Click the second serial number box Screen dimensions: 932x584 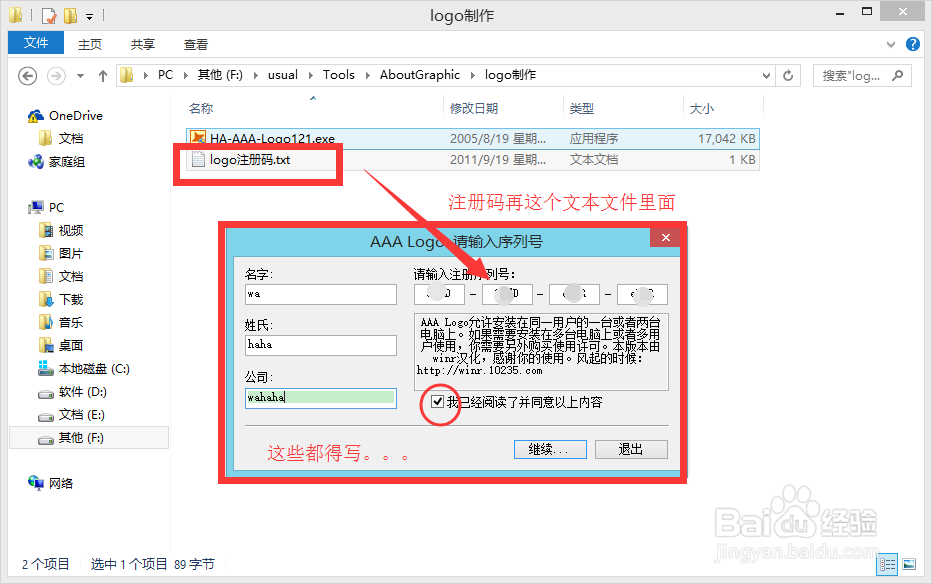[x=507, y=294]
